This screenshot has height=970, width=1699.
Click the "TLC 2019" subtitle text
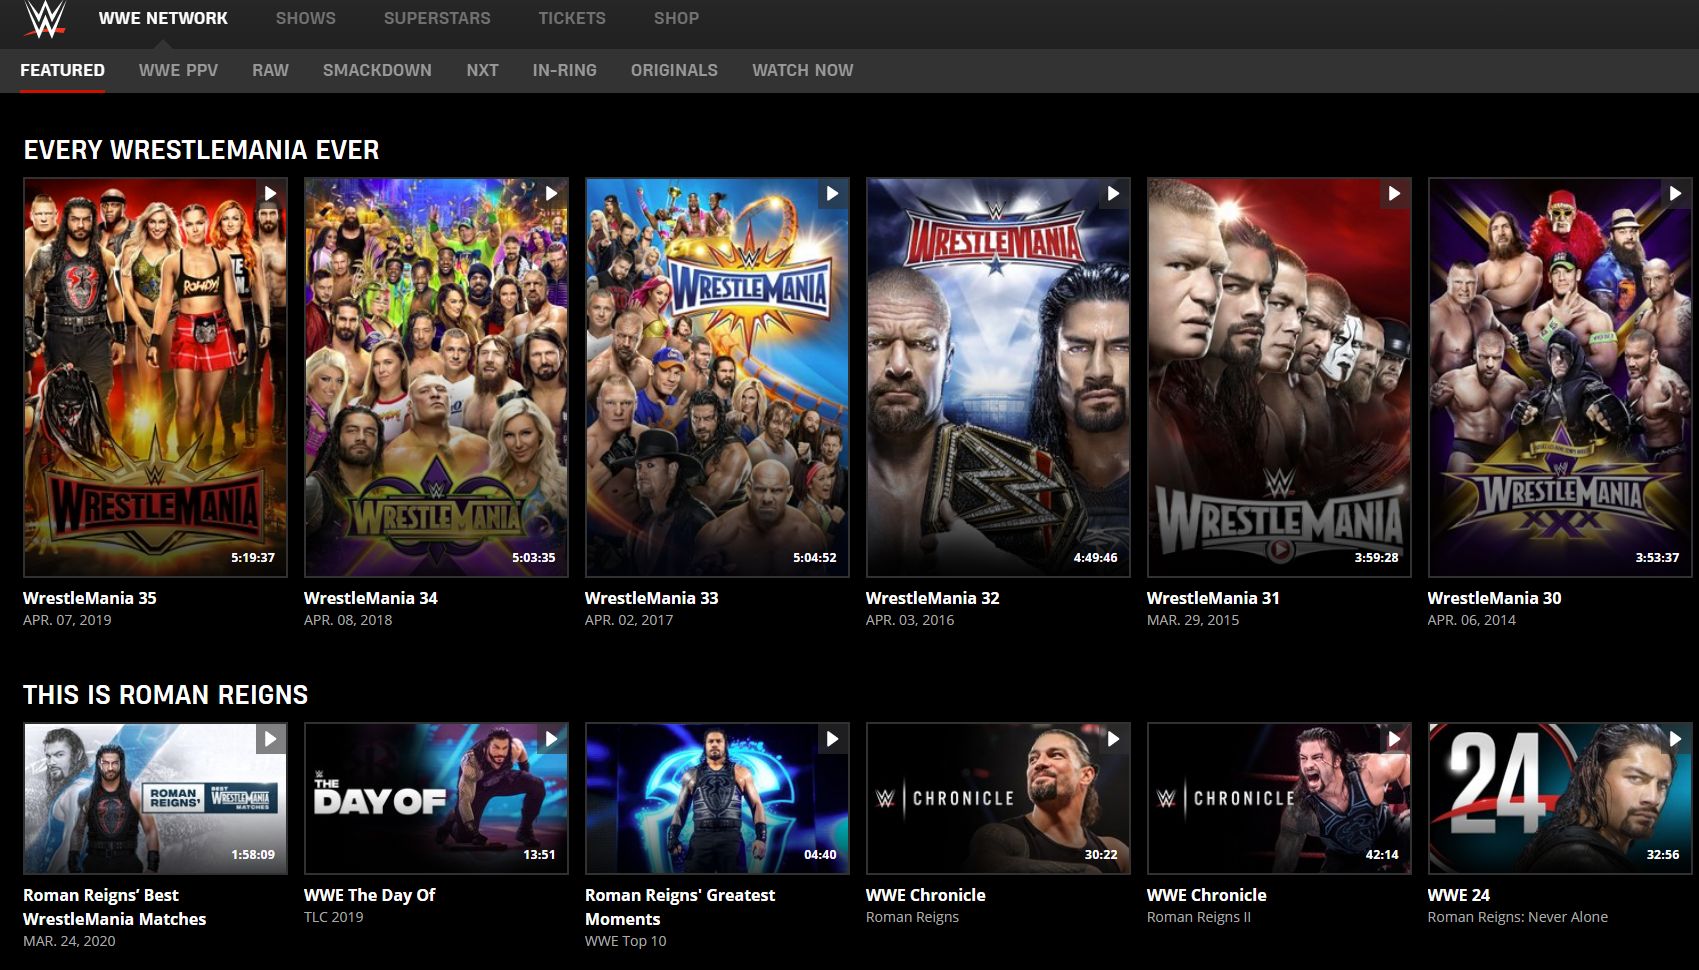click(x=334, y=917)
